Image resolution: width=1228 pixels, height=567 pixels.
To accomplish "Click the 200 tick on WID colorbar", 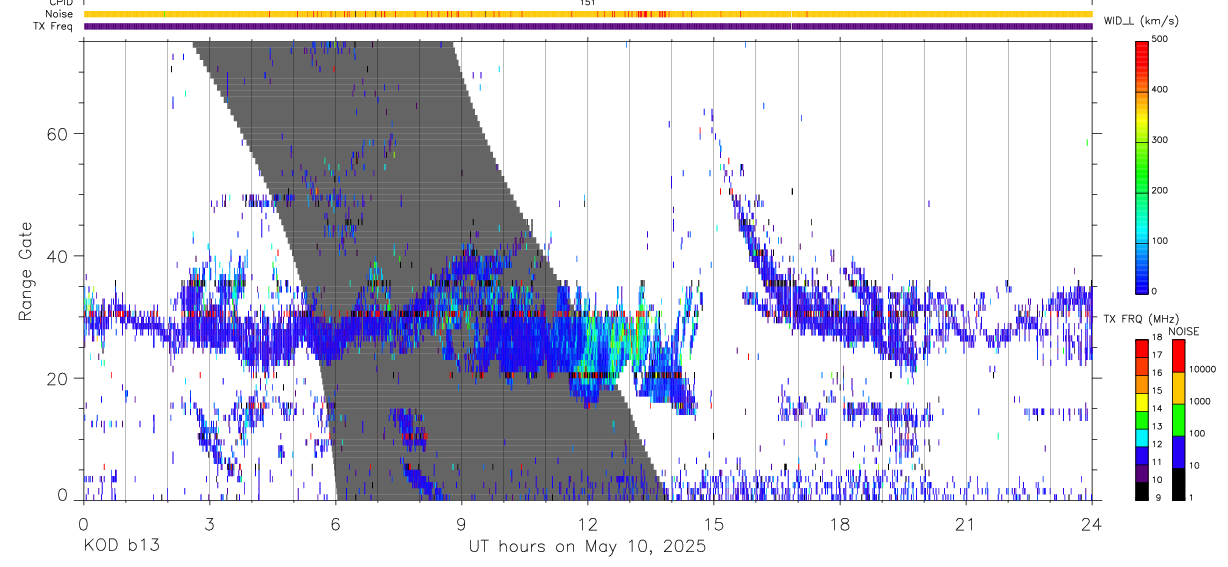I will [1161, 190].
